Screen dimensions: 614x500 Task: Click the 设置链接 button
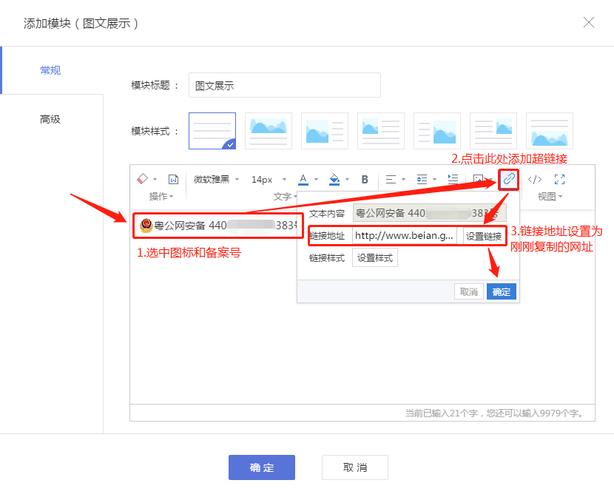[x=483, y=236]
